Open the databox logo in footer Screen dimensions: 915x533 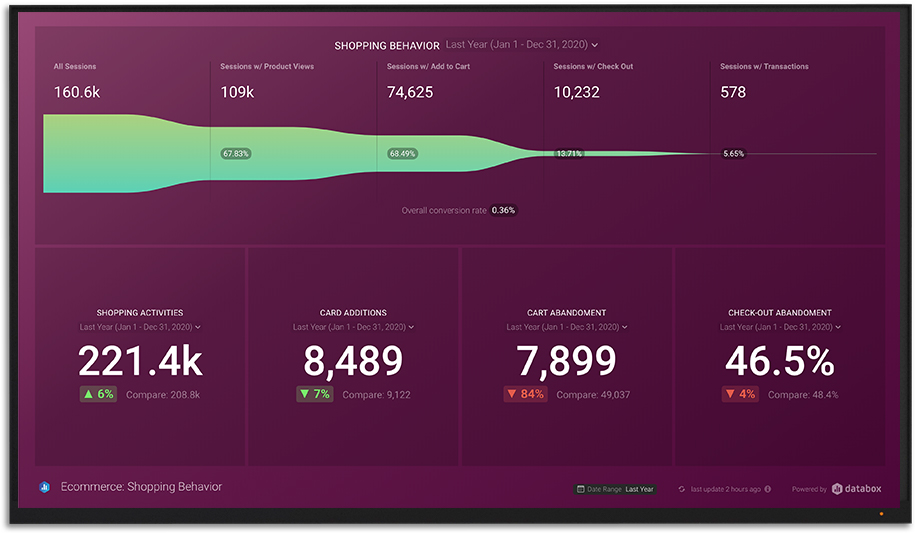[857, 489]
